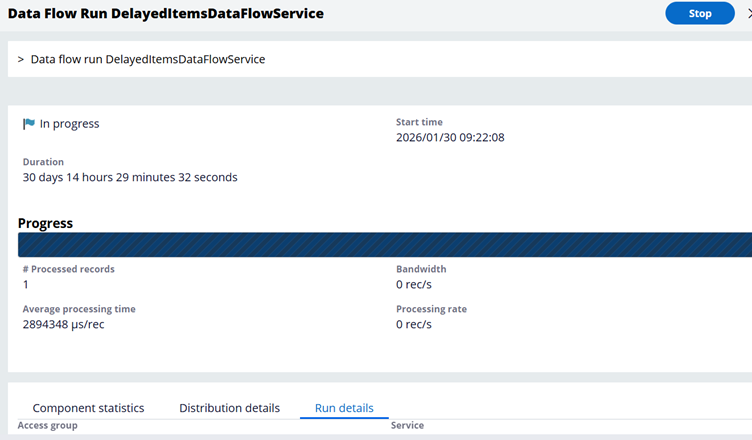This screenshot has width=752, height=440.
Task: Click the In progress status text
Action: coord(69,124)
